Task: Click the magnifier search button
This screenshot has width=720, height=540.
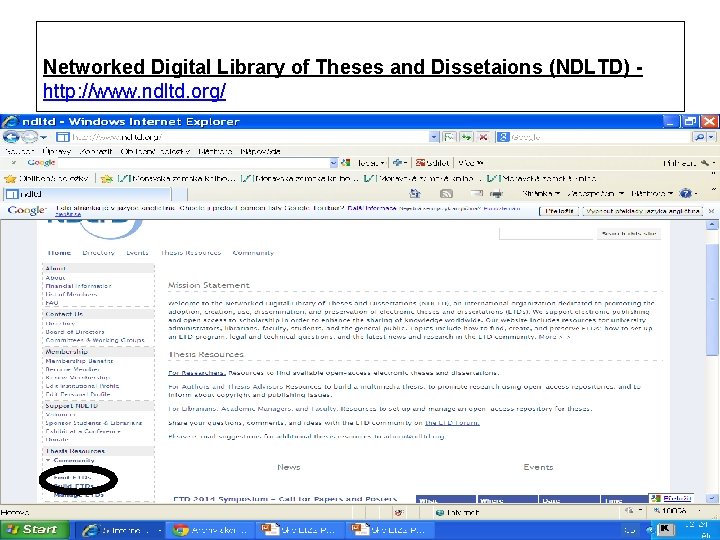Action: (699, 137)
